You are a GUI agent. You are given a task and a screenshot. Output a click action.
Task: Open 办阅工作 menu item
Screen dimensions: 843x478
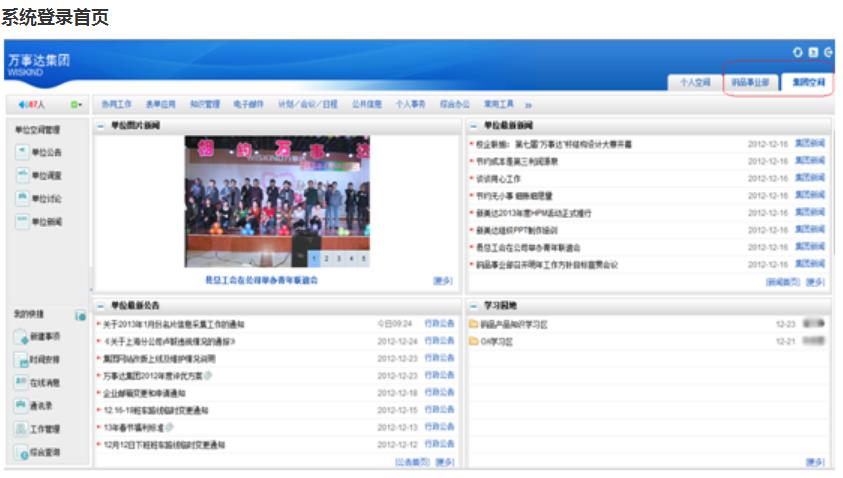[117, 104]
